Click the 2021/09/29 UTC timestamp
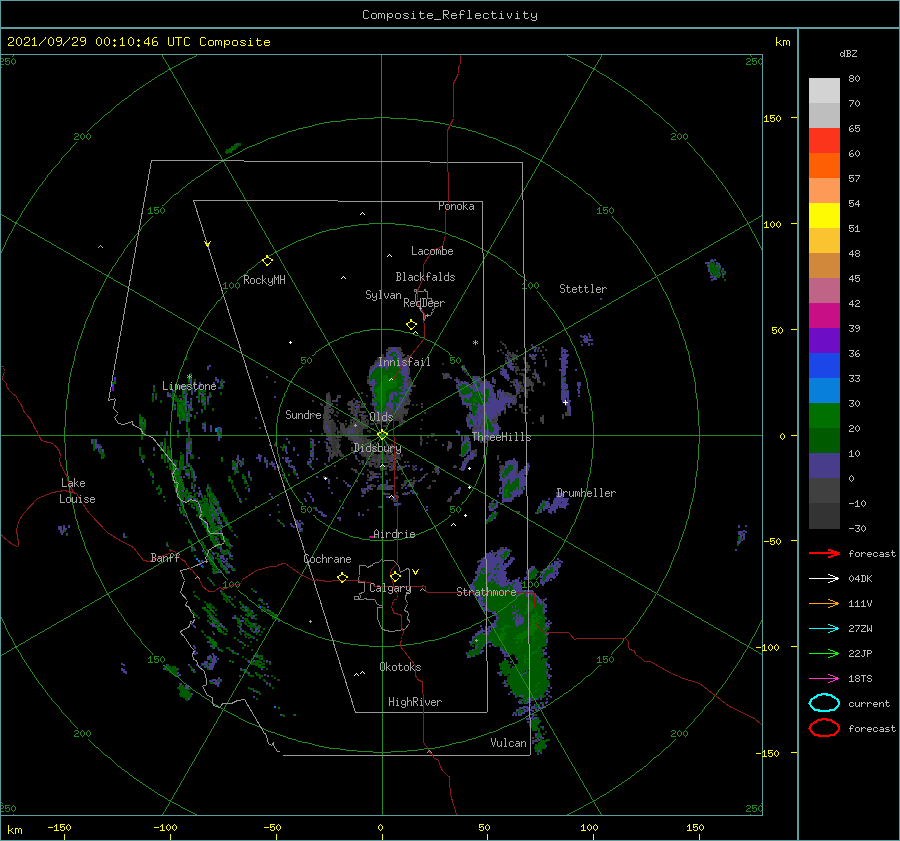This screenshot has height=841, width=900. coord(138,42)
